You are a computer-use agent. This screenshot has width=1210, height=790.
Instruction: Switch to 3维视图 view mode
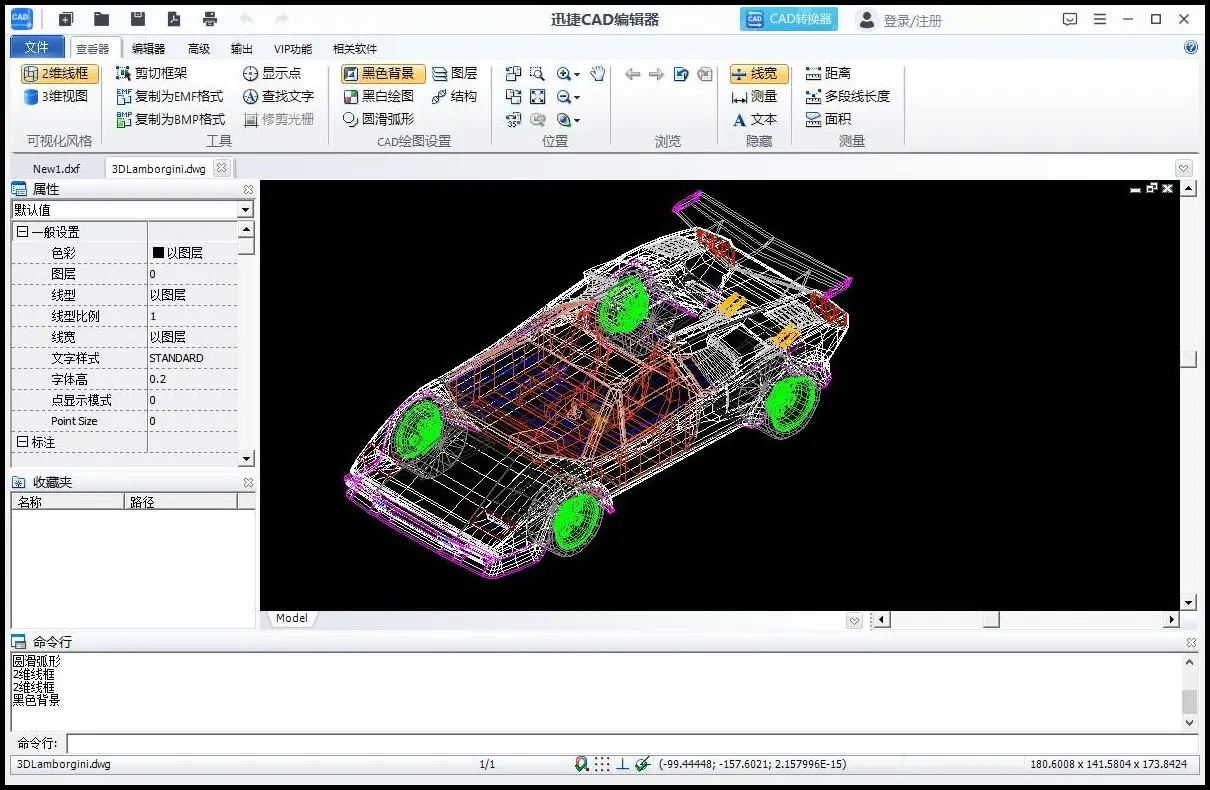56,96
